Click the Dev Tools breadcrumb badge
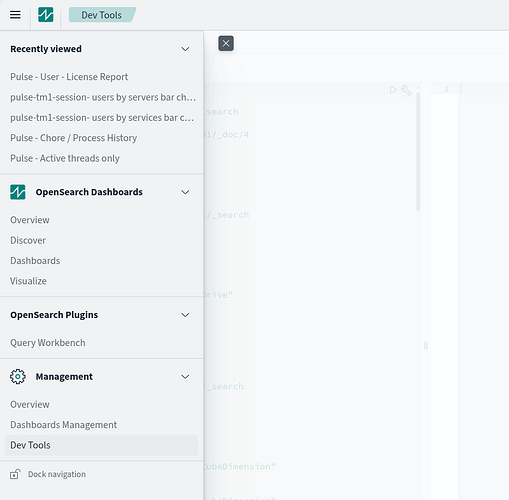 coord(102,15)
